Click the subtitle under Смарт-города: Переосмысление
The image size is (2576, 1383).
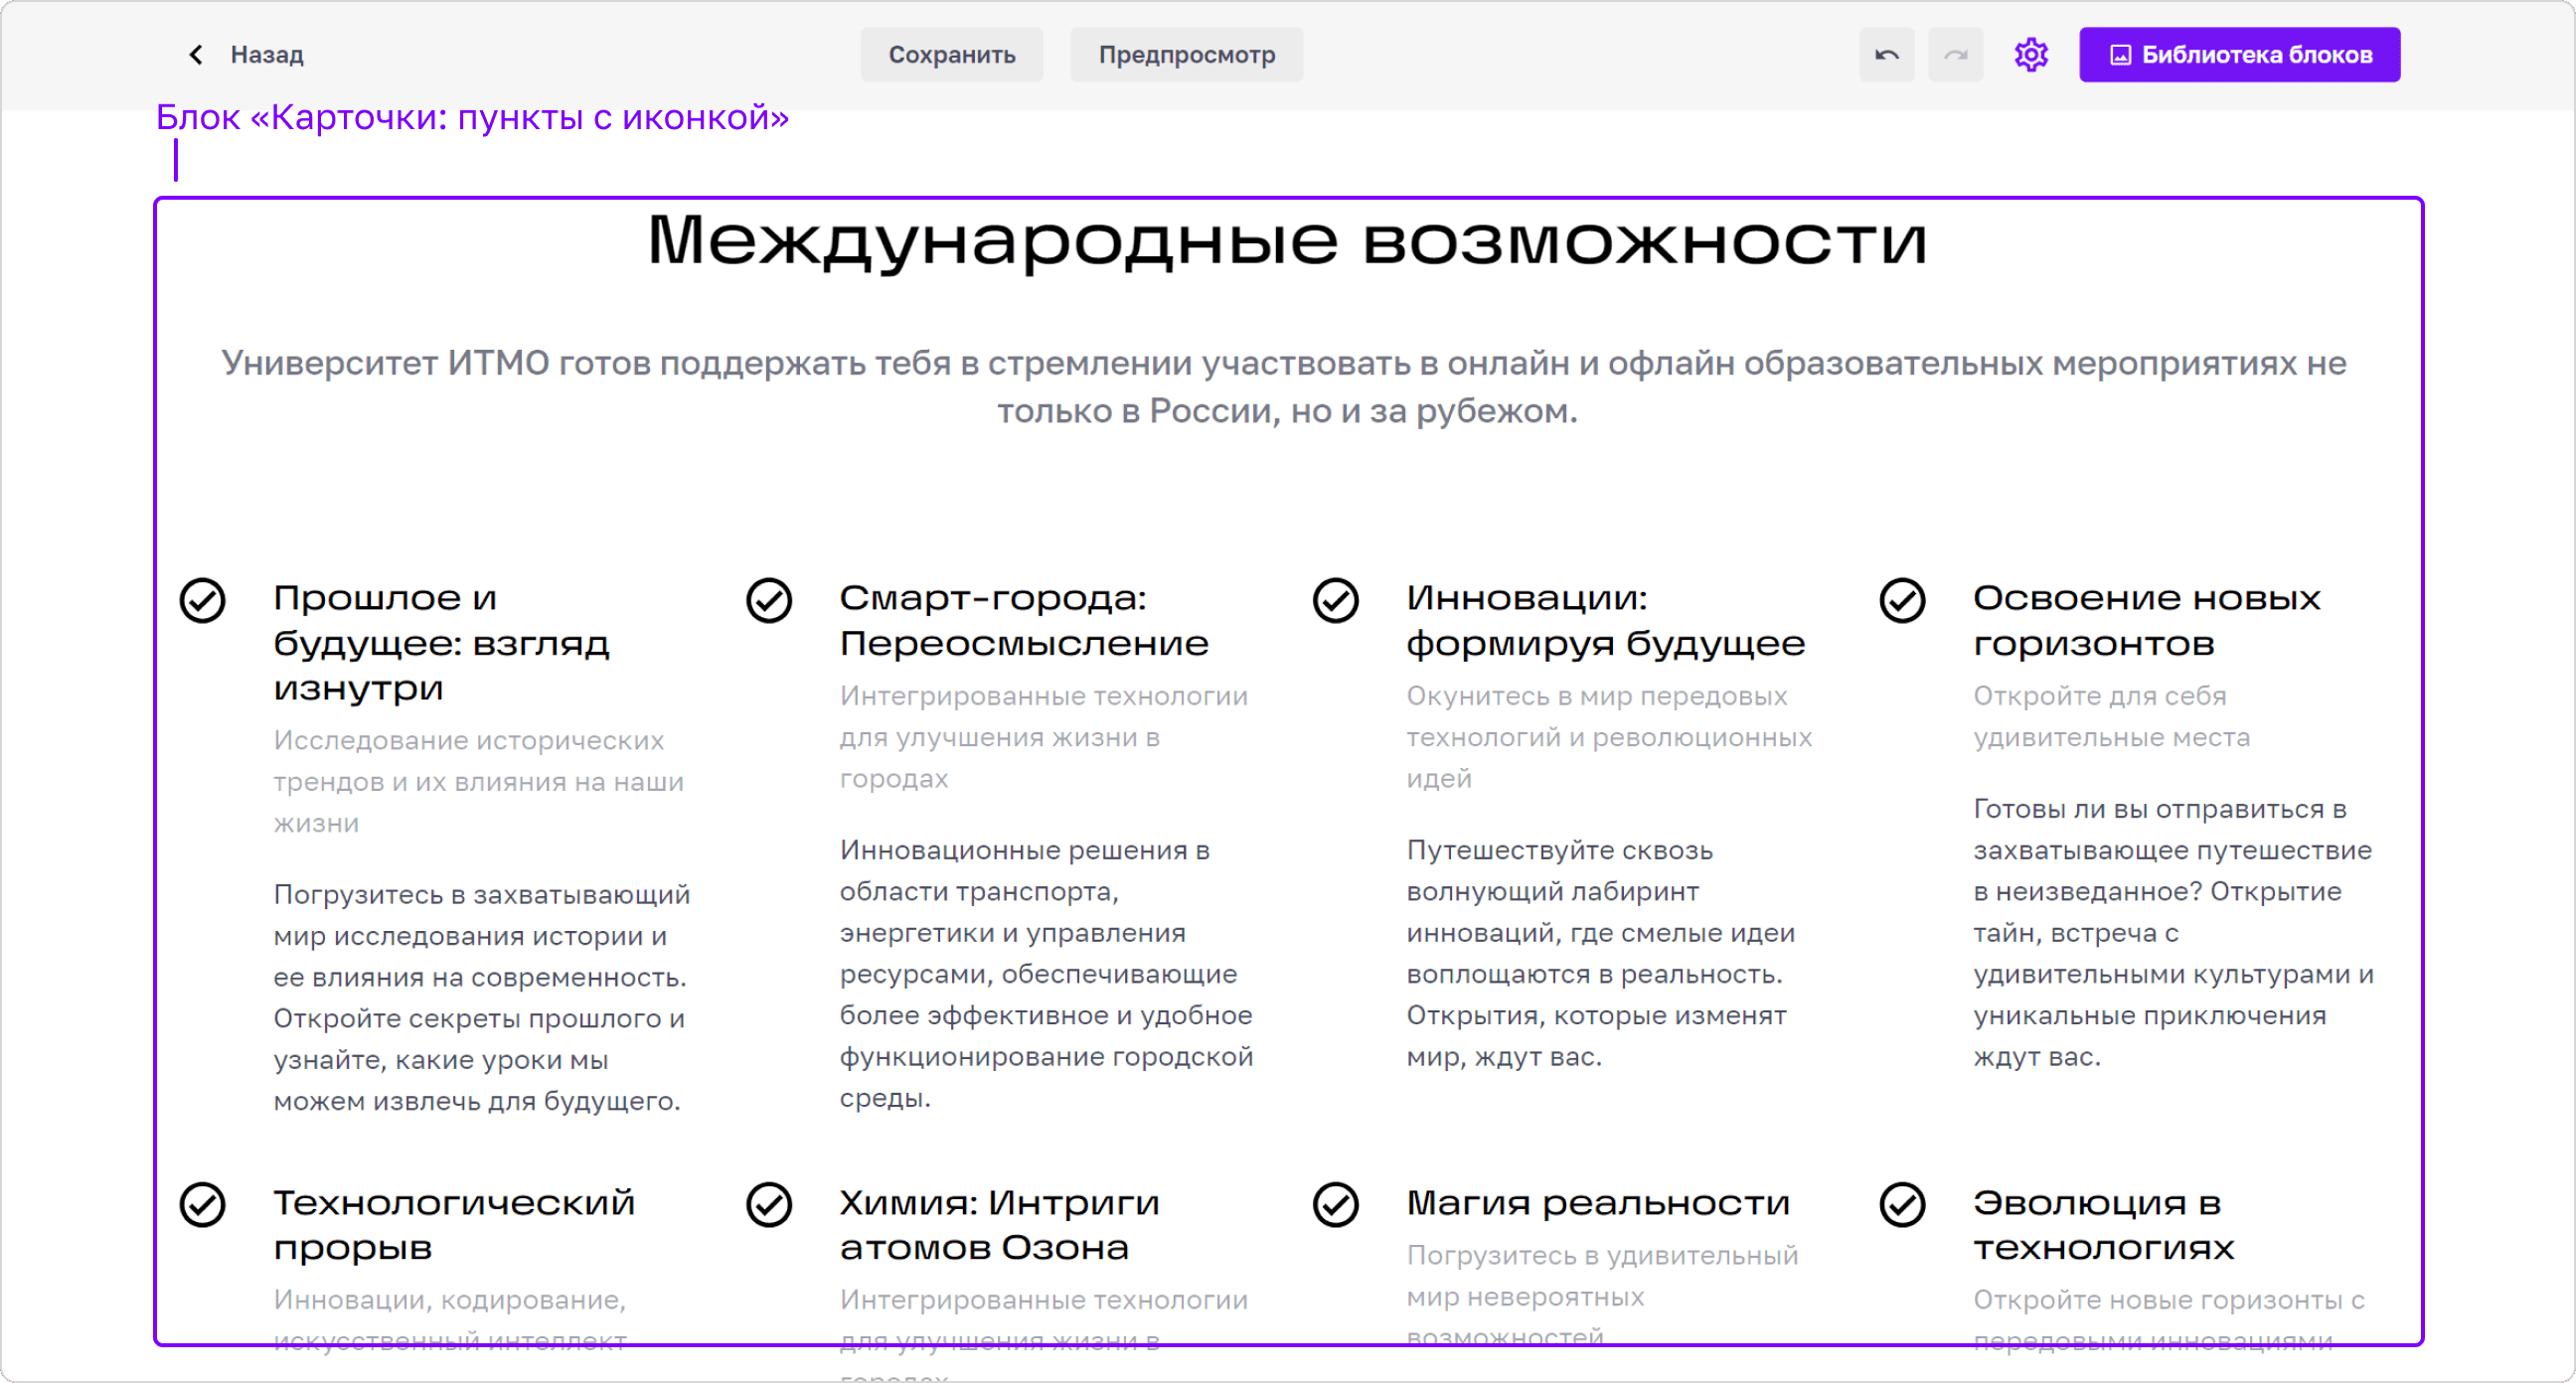pos(1043,737)
